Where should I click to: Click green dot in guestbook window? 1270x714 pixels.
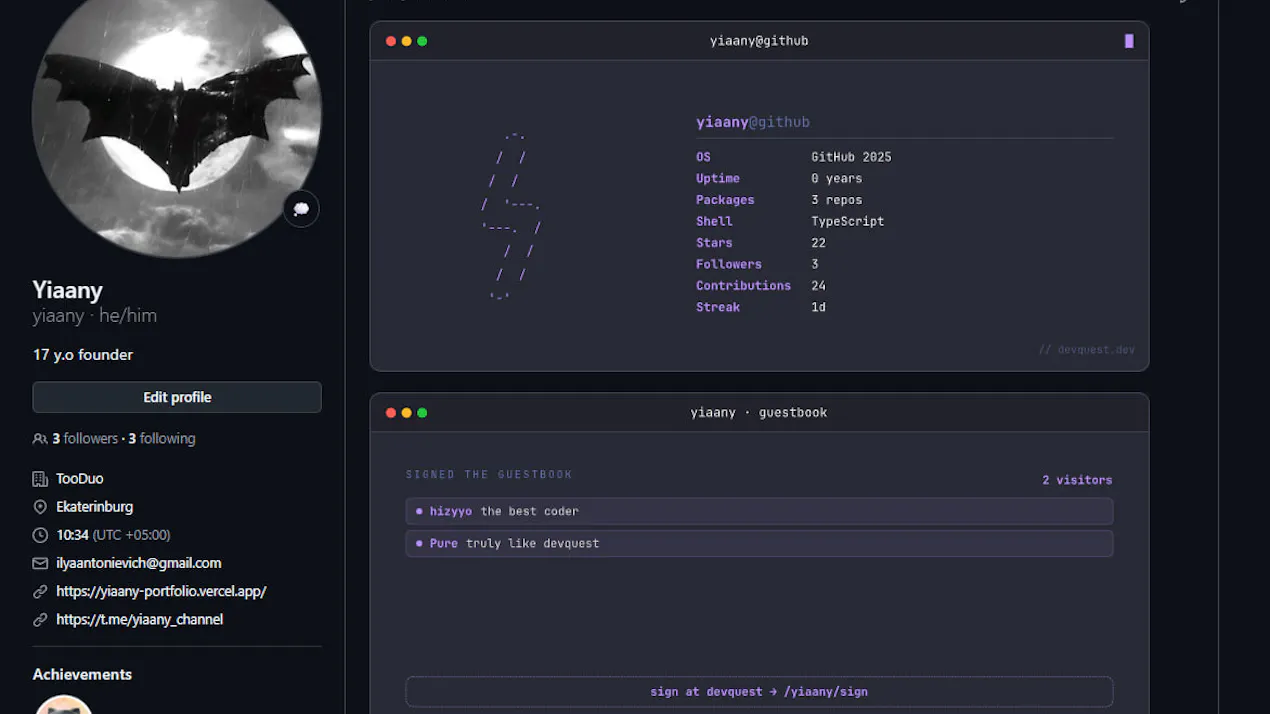click(422, 412)
